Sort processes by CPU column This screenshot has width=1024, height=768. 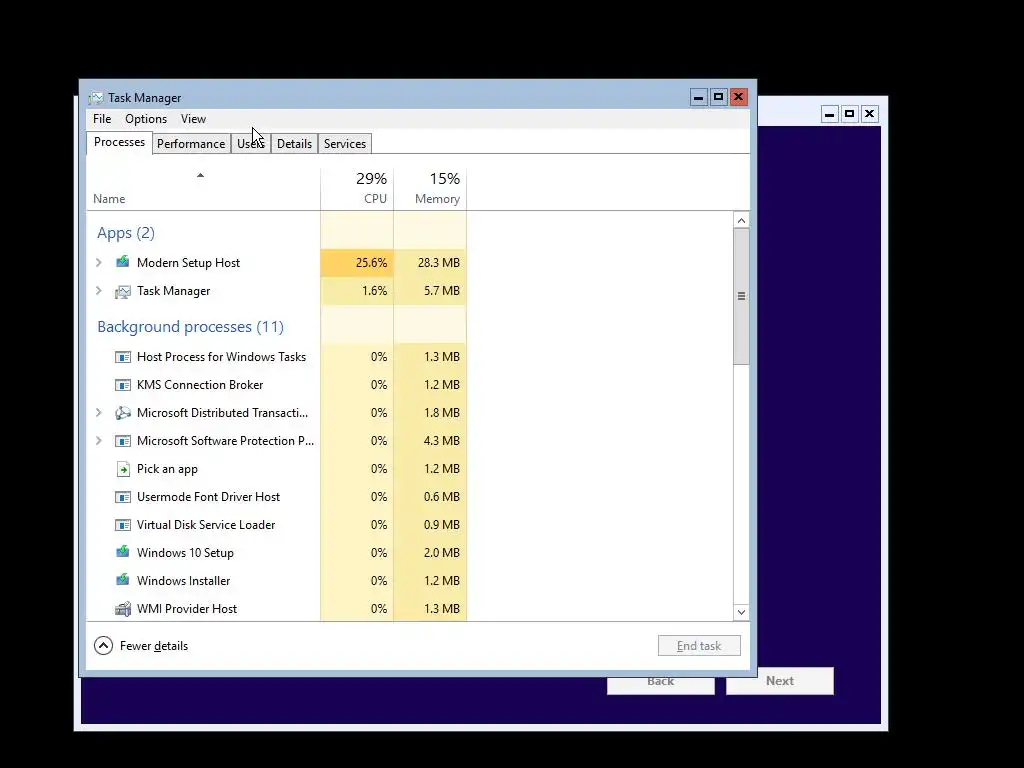coord(357,189)
